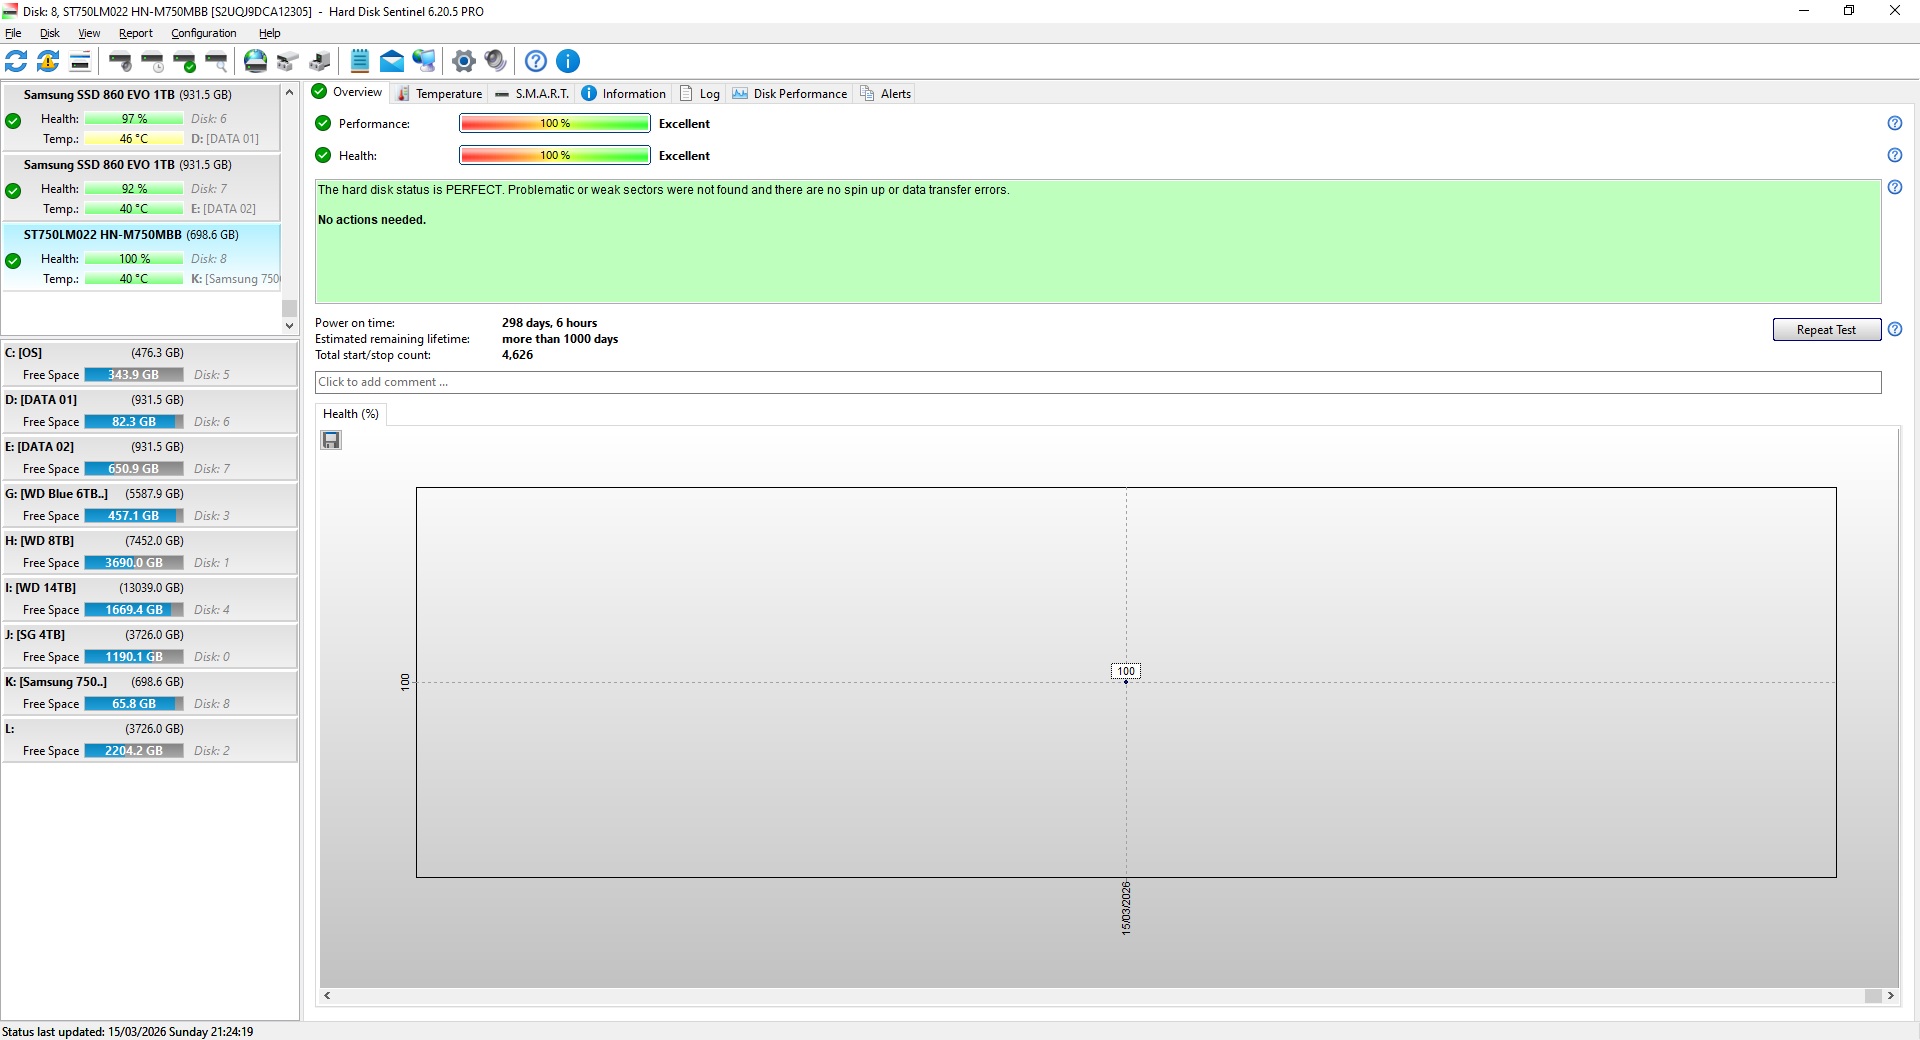Viewport: 1920px width, 1040px height.
Task: Click the help icon beside Performance bar
Action: (1894, 123)
